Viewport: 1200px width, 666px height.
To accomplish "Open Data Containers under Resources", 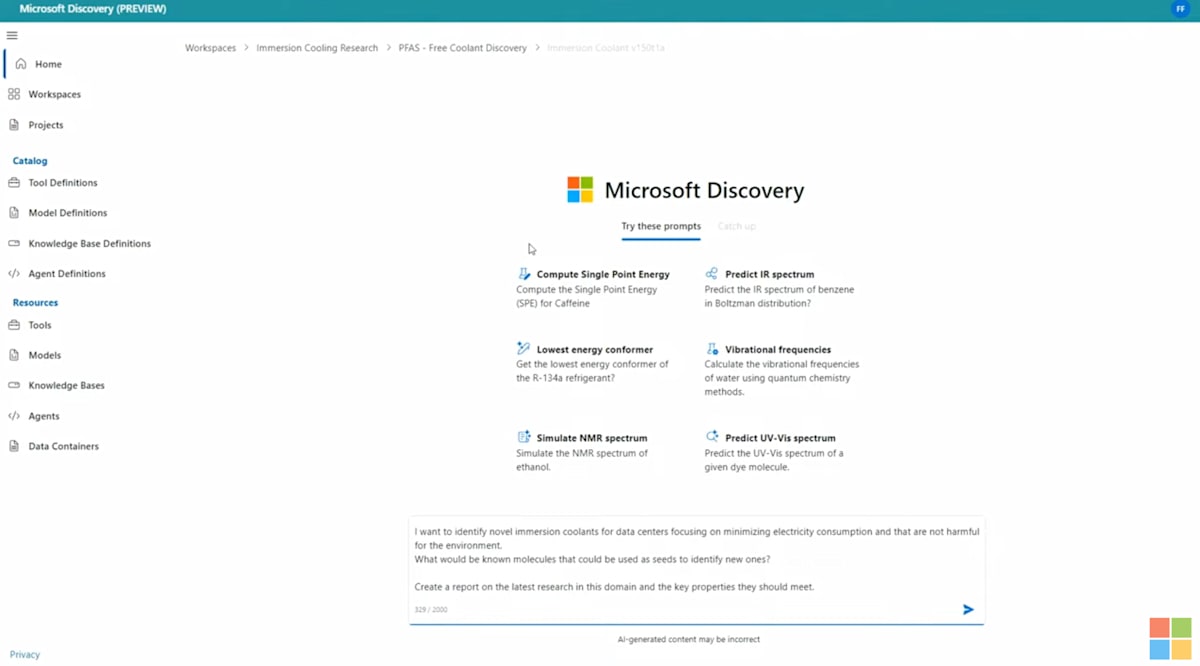I will click(x=64, y=446).
